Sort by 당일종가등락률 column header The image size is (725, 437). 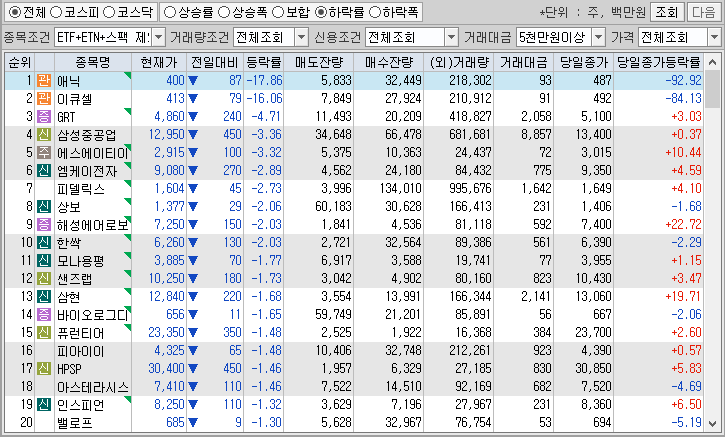659,62
